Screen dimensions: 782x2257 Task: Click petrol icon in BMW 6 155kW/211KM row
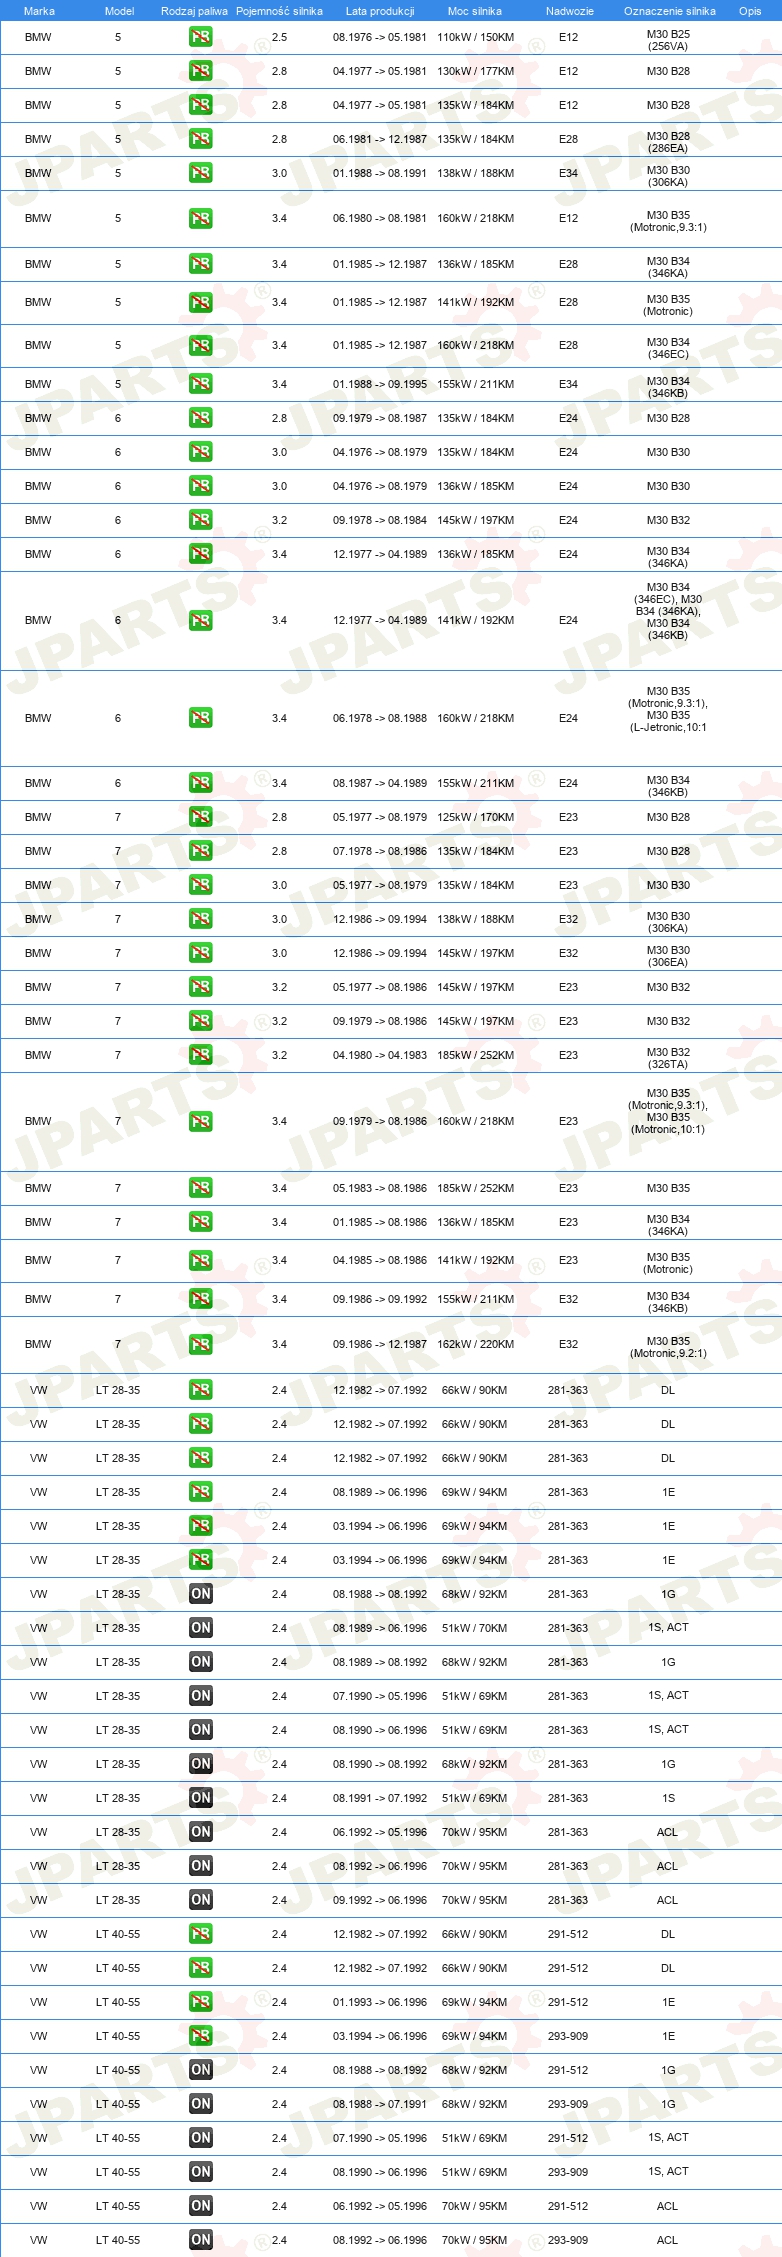(200, 783)
